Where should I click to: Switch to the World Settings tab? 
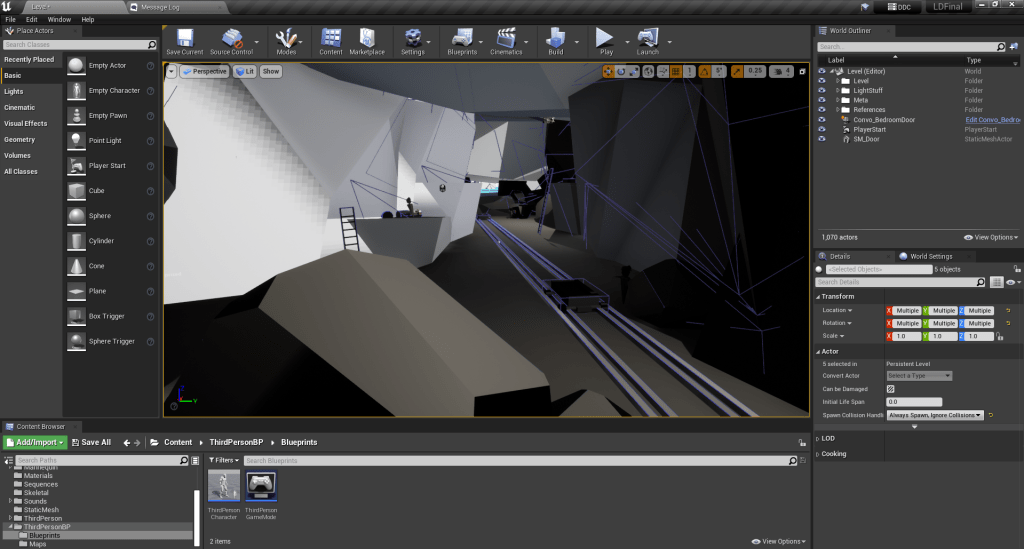[930, 256]
